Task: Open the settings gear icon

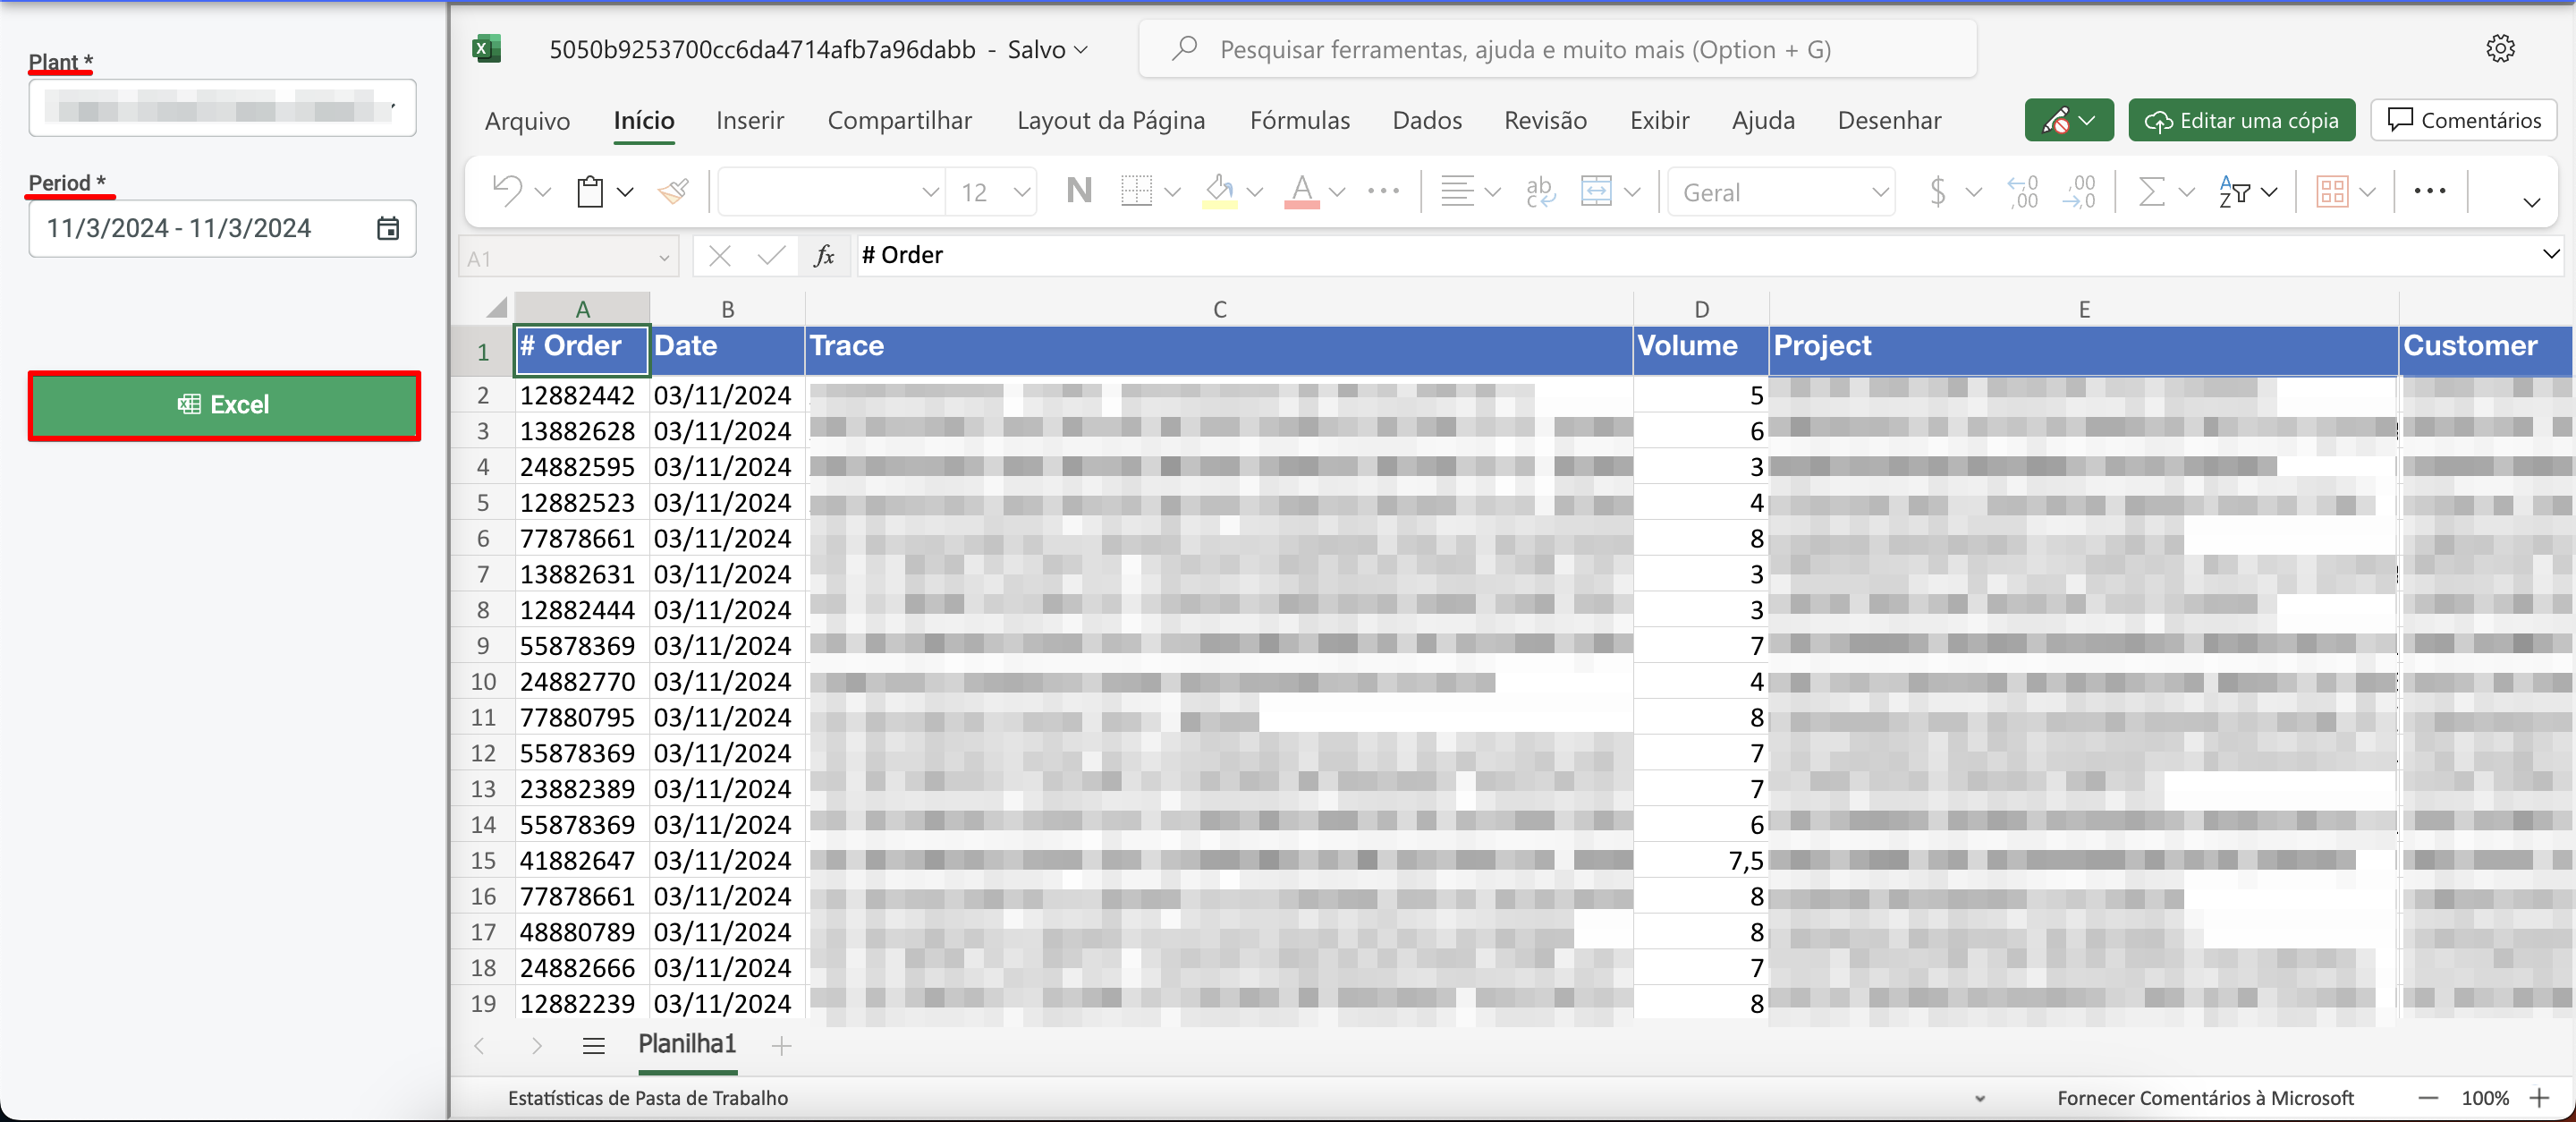Action: [x=2499, y=49]
